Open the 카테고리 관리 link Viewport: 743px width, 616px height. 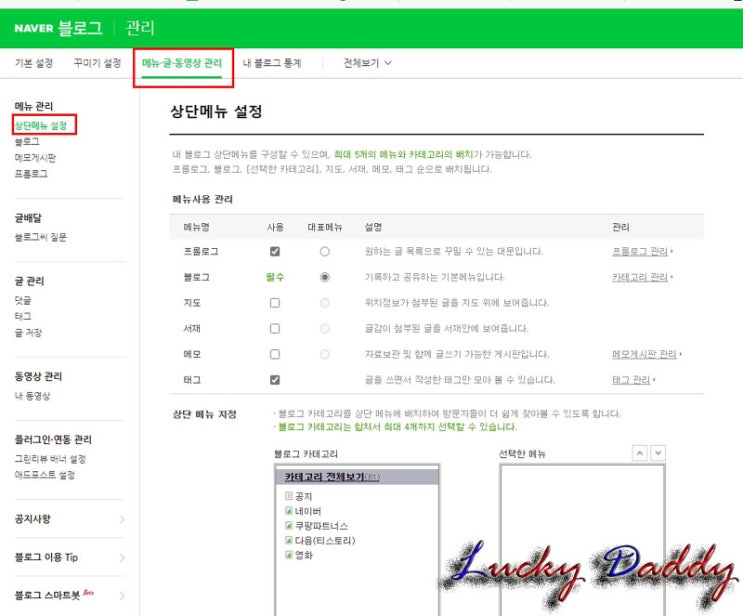(640, 277)
